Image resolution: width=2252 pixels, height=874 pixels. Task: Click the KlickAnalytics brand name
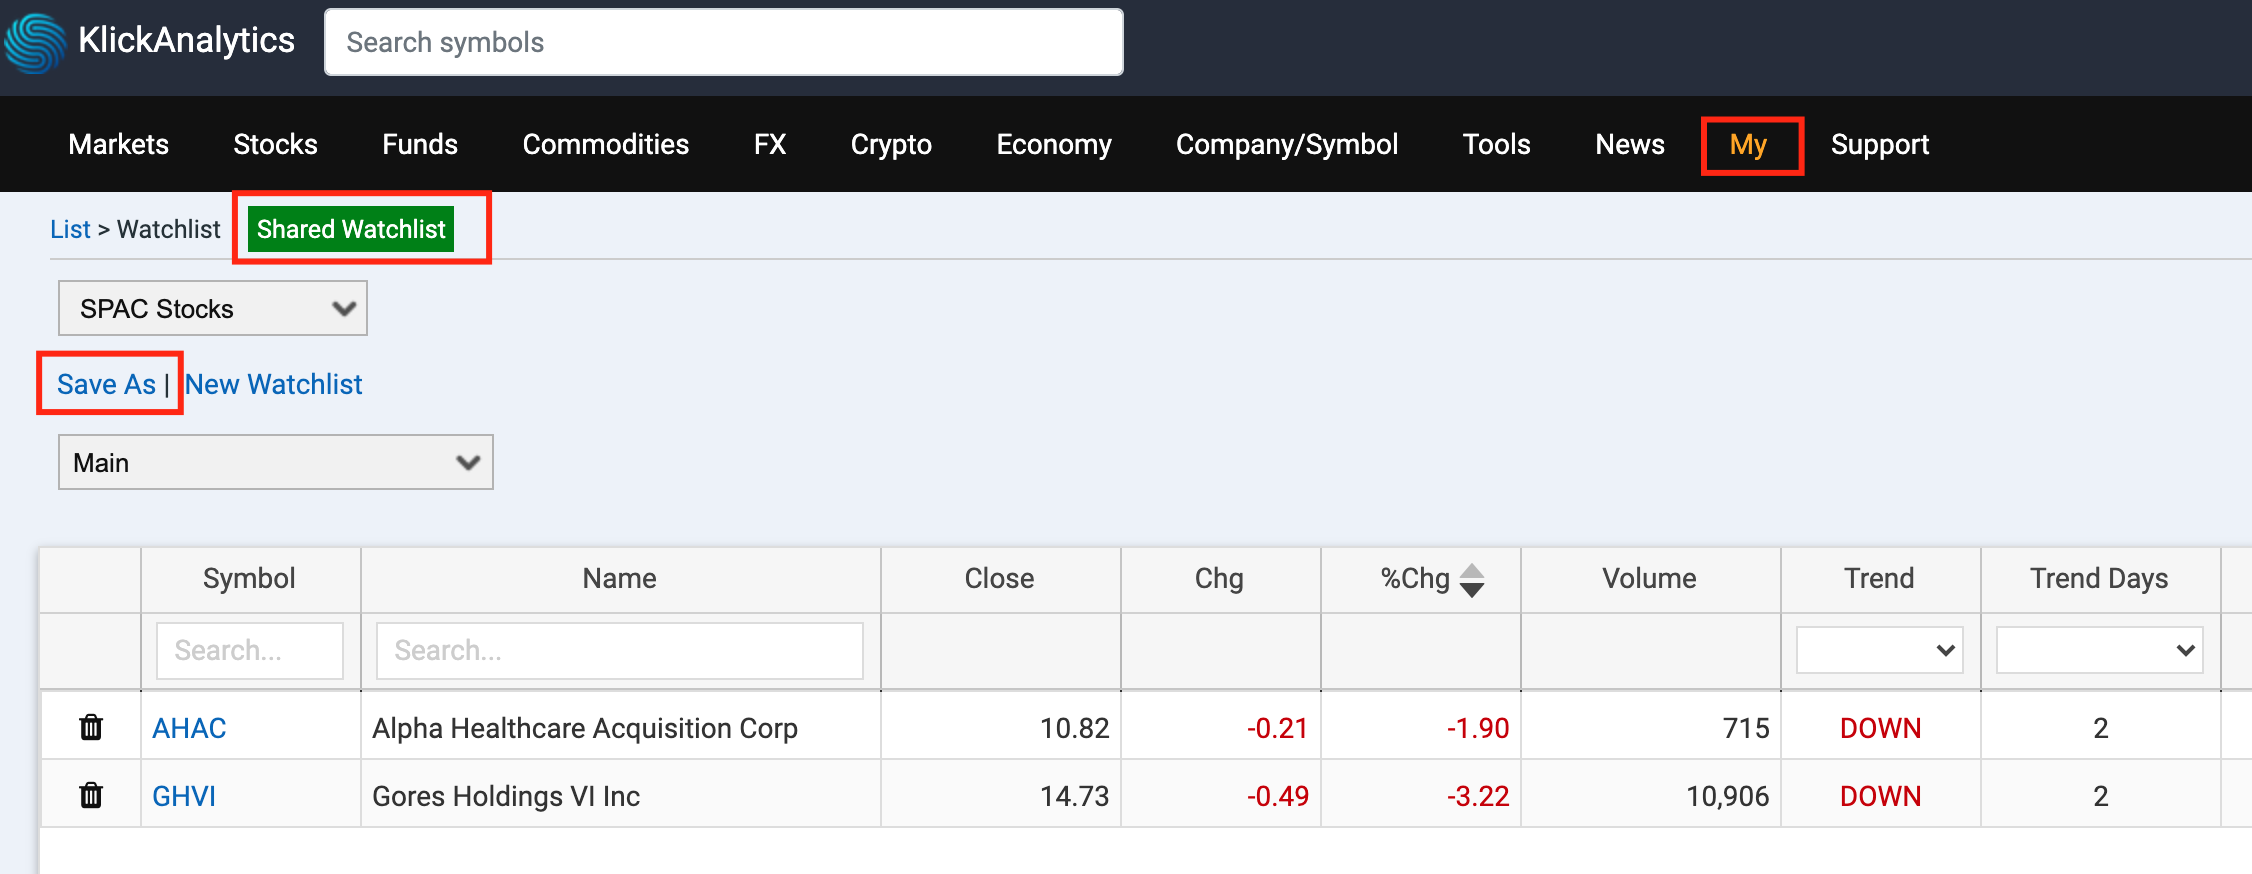click(x=186, y=40)
